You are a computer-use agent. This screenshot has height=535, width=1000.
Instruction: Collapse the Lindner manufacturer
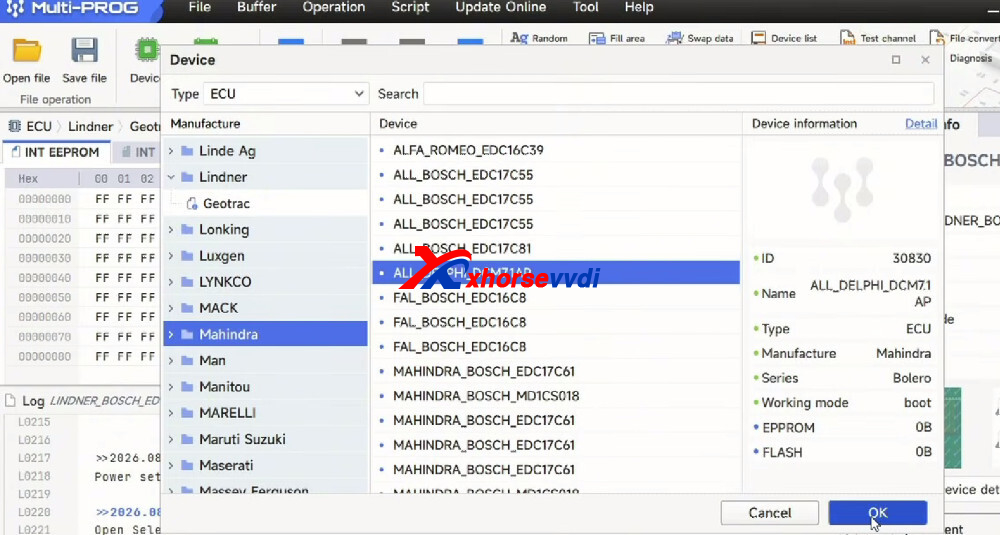pyautogui.click(x=171, y=177)
